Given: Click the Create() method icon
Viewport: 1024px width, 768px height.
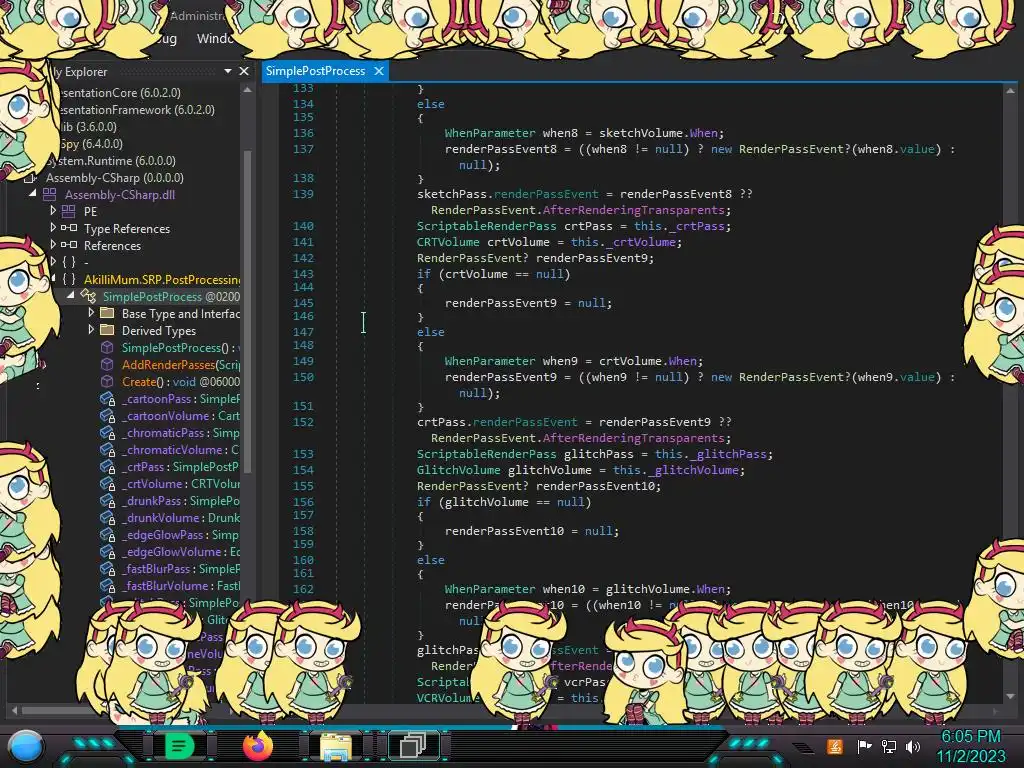Looking at the screenshot, I should [107, 381].
